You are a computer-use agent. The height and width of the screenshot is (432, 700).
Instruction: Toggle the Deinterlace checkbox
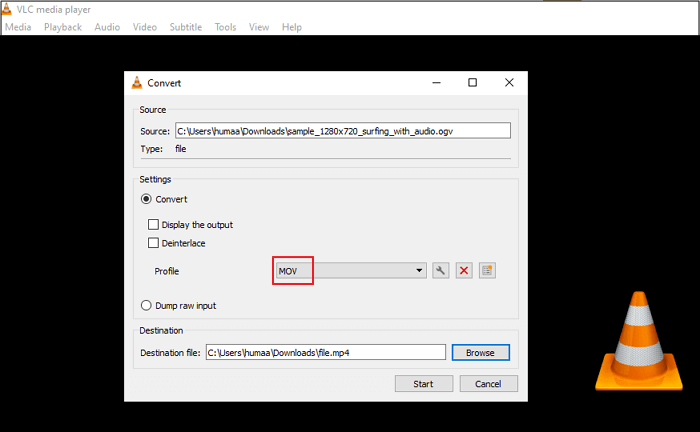(x=154, y=243)
